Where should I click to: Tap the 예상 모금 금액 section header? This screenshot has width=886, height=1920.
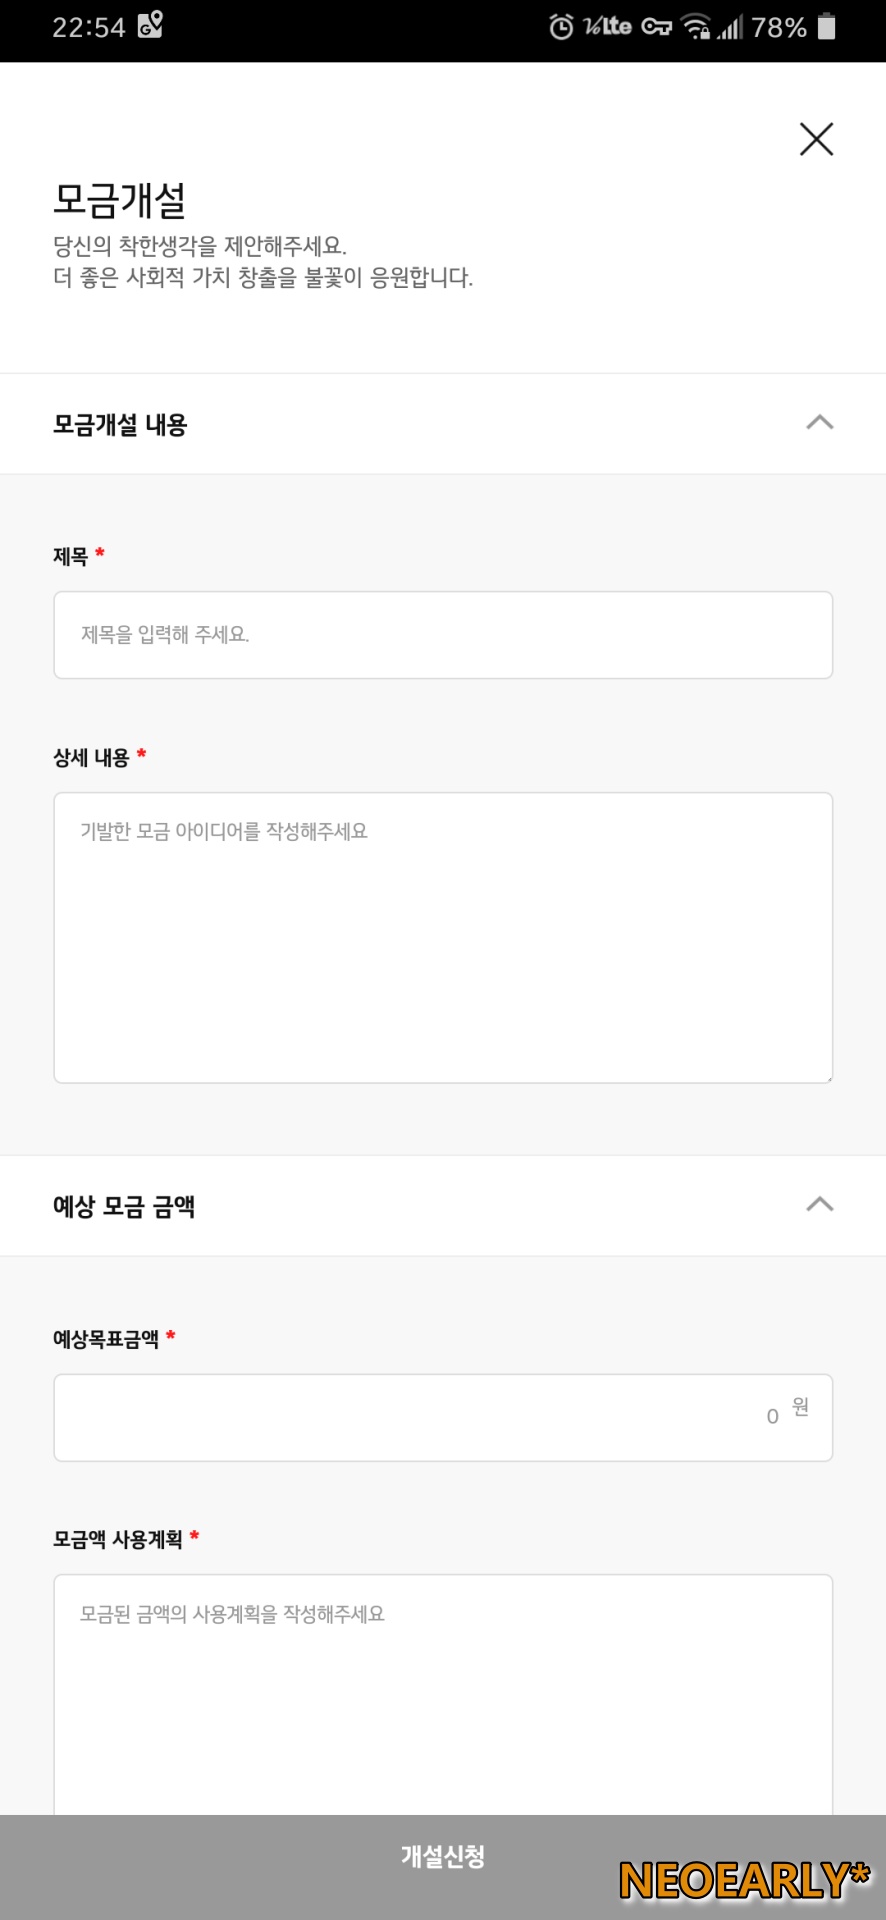pyautogui.click(x=443, y=1206)
